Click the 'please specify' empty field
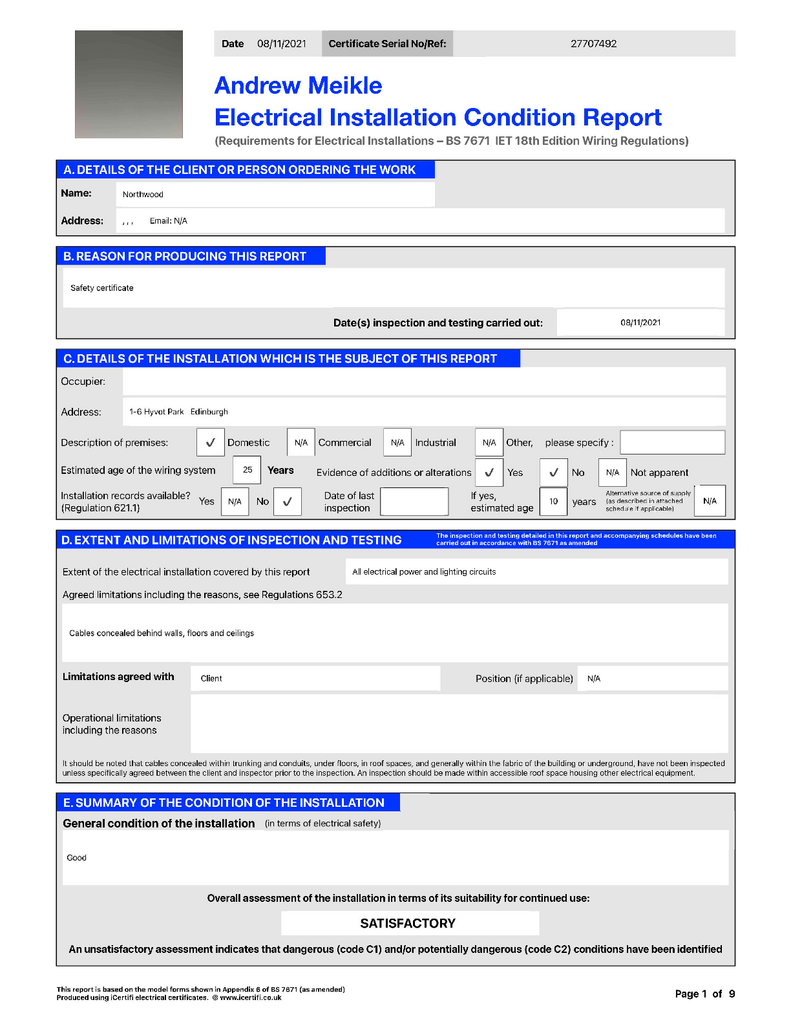Image resolution: width=791 pixels, height=1024 pixels. pyautogui.click(x=672, y=442)
